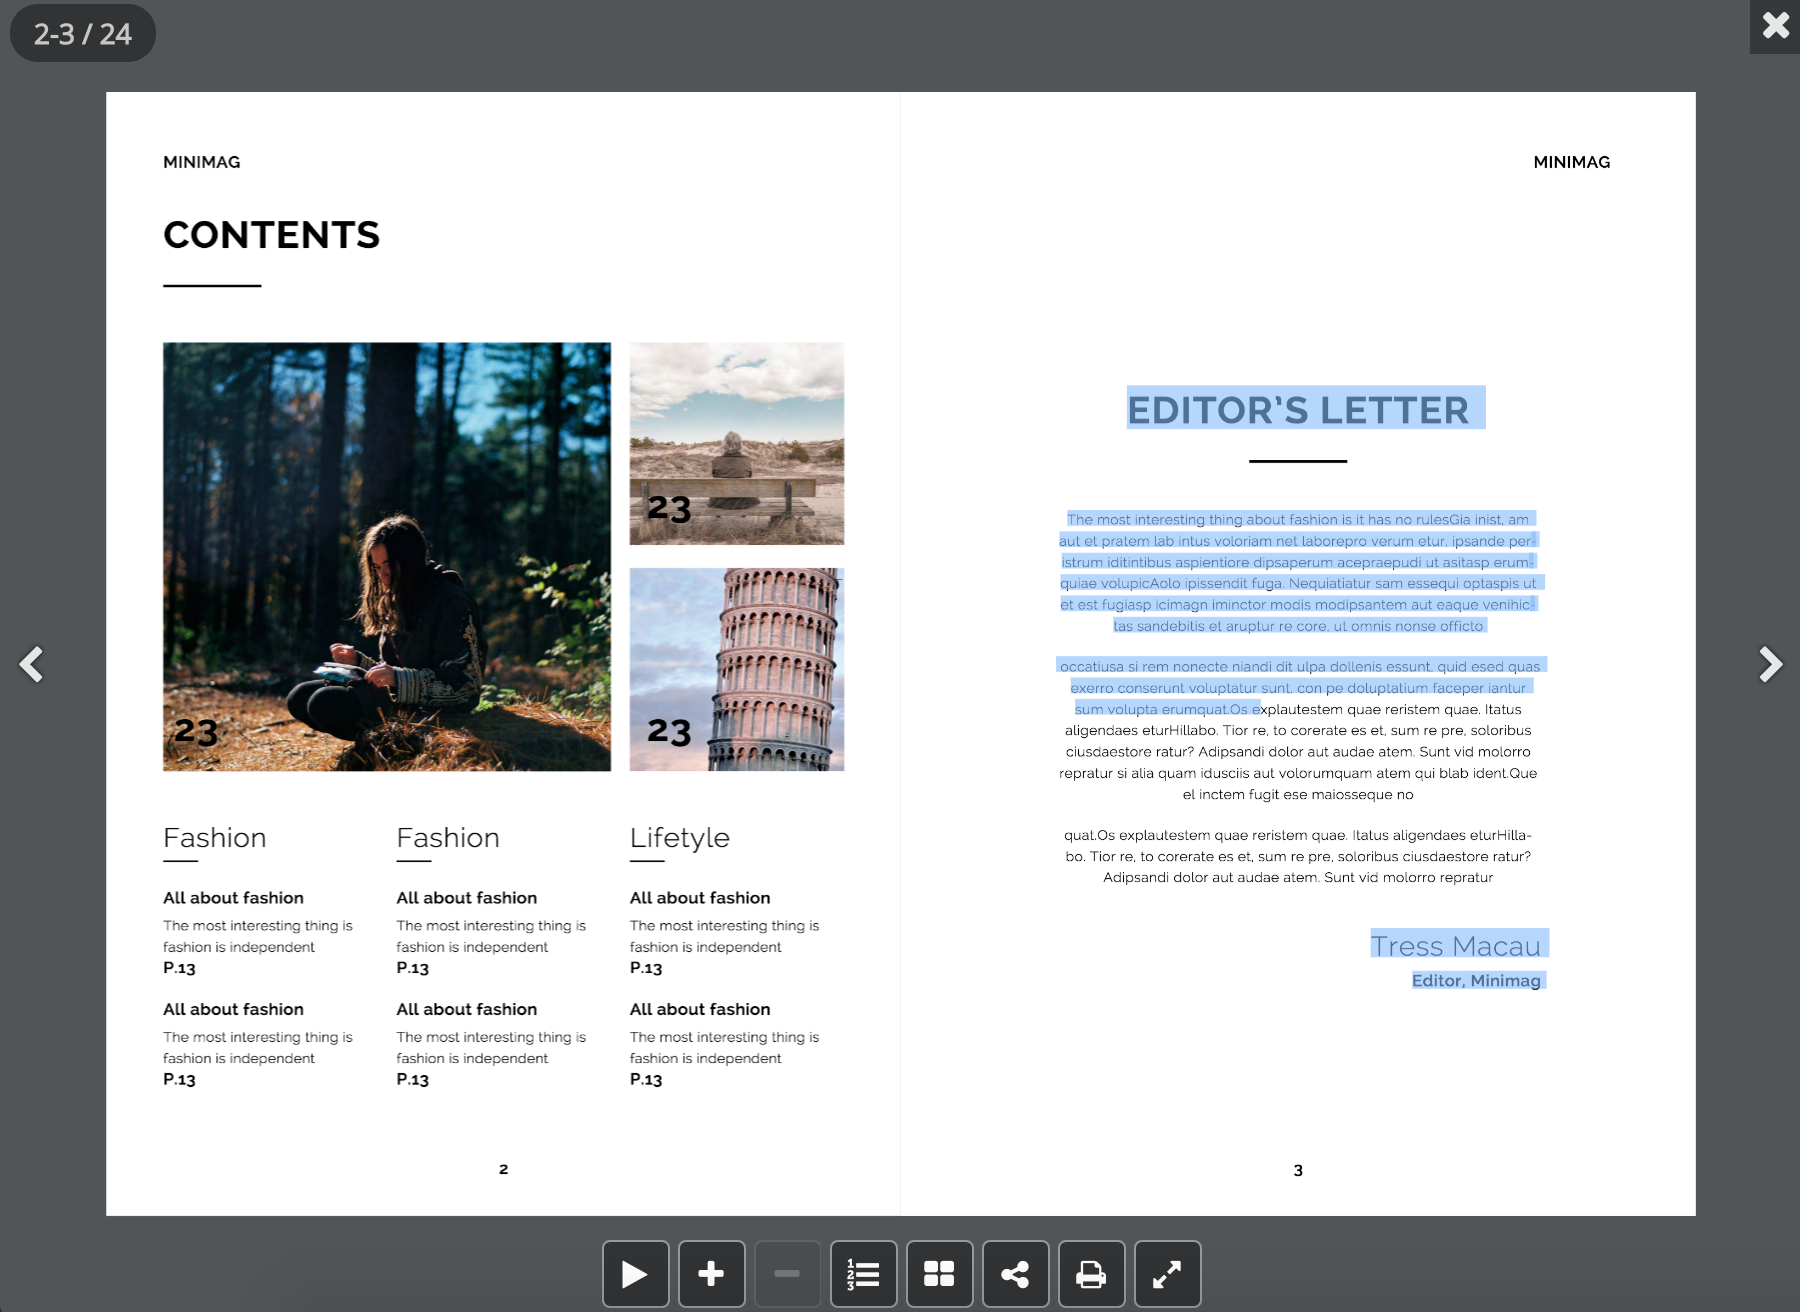Open the share options

pyautogui.click(x=1015, y=1273)
